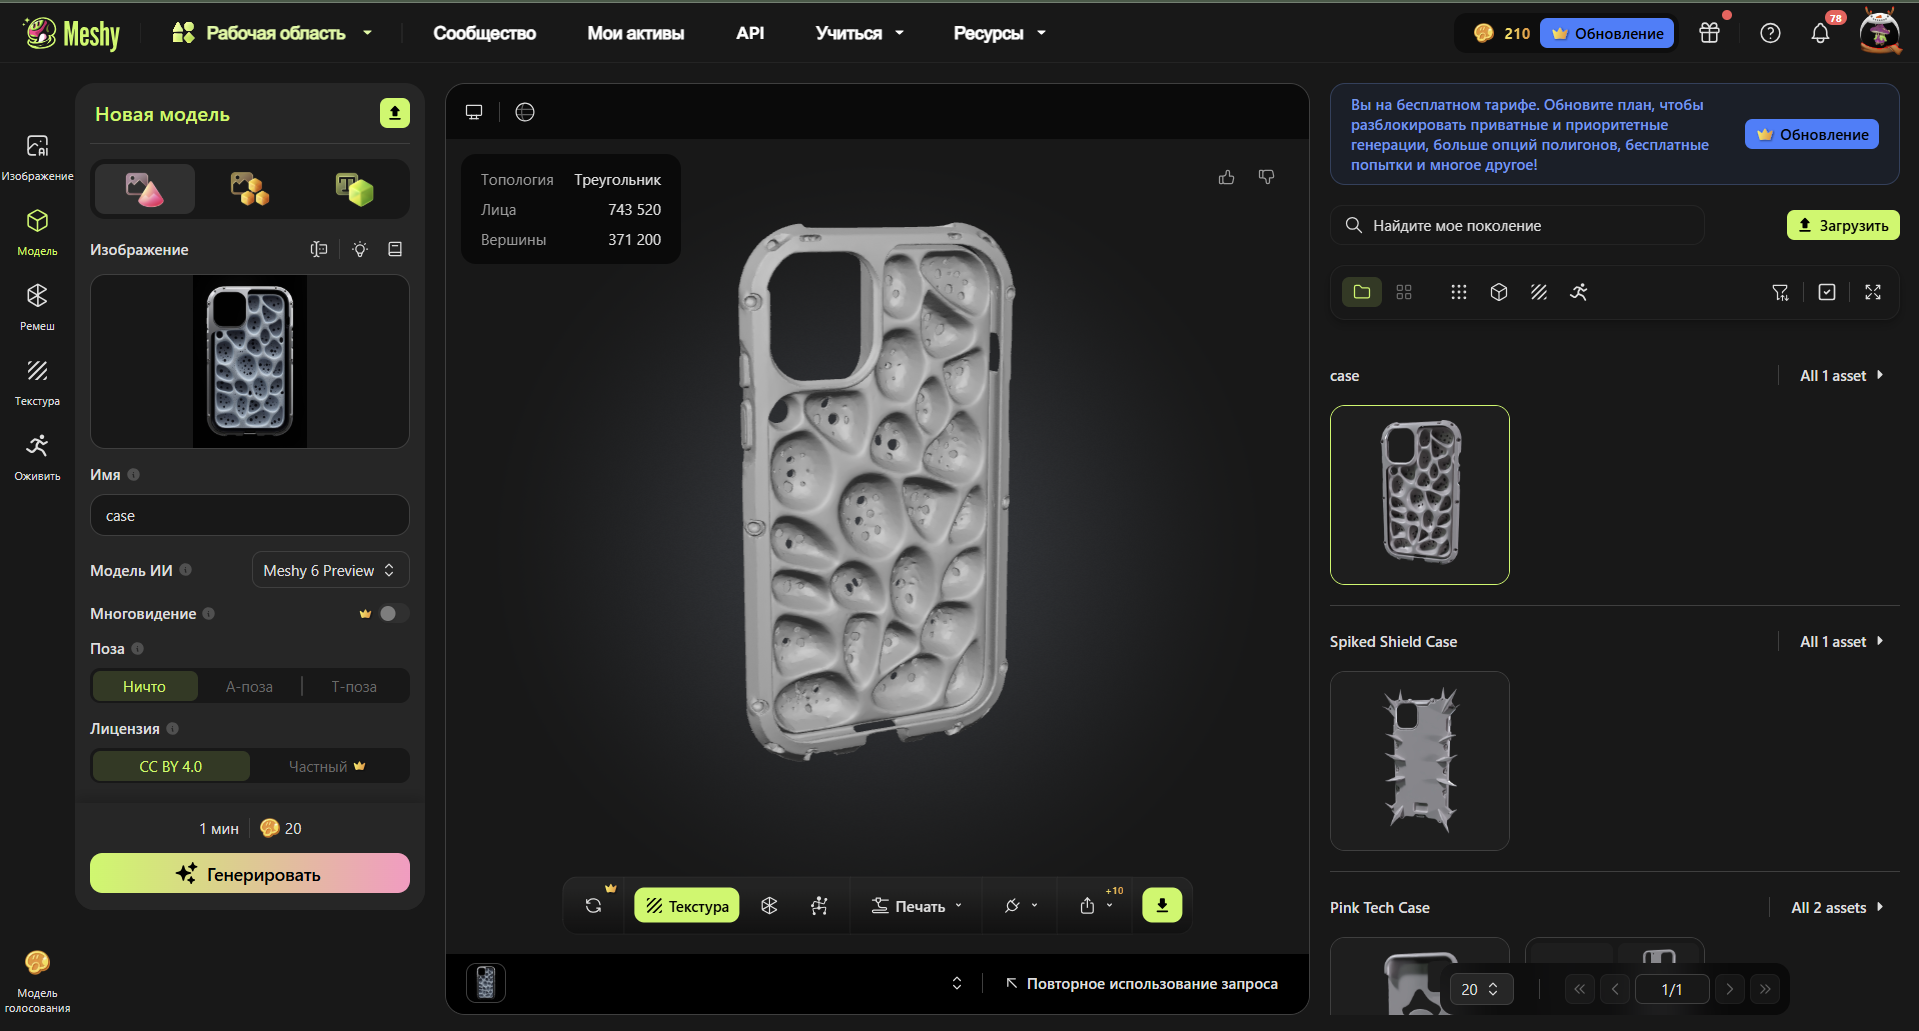Viewport: 1919px width, 1031px height.
Task: Open the Текстура tool in left sidebar
Action: pos(37,382)
